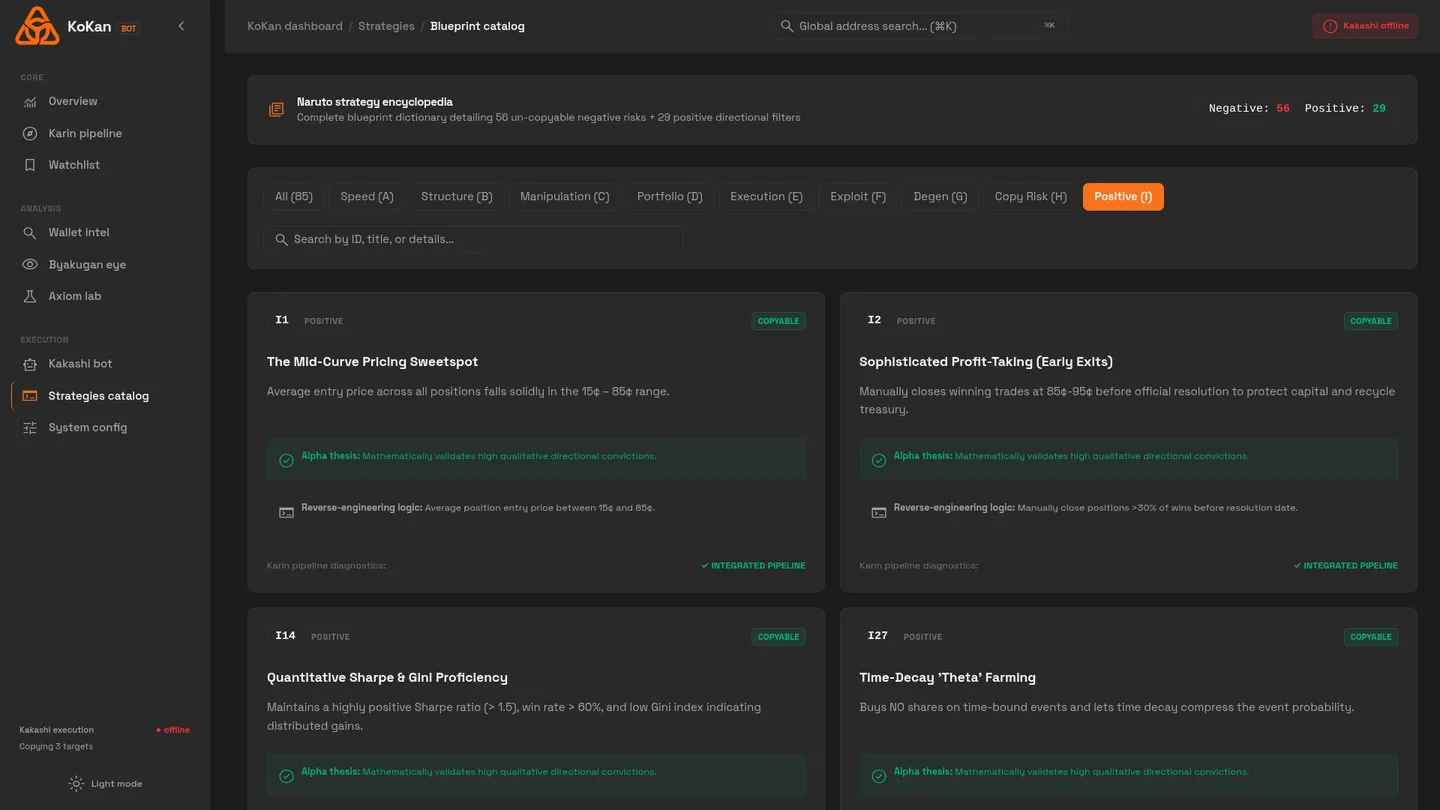Select the Manipulation (C) filter tab

(565, 197)
